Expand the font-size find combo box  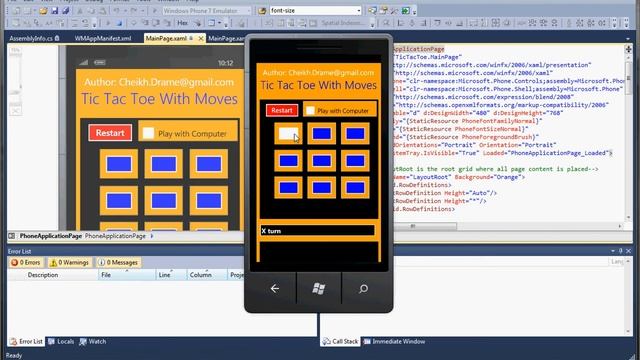point(358,11)
